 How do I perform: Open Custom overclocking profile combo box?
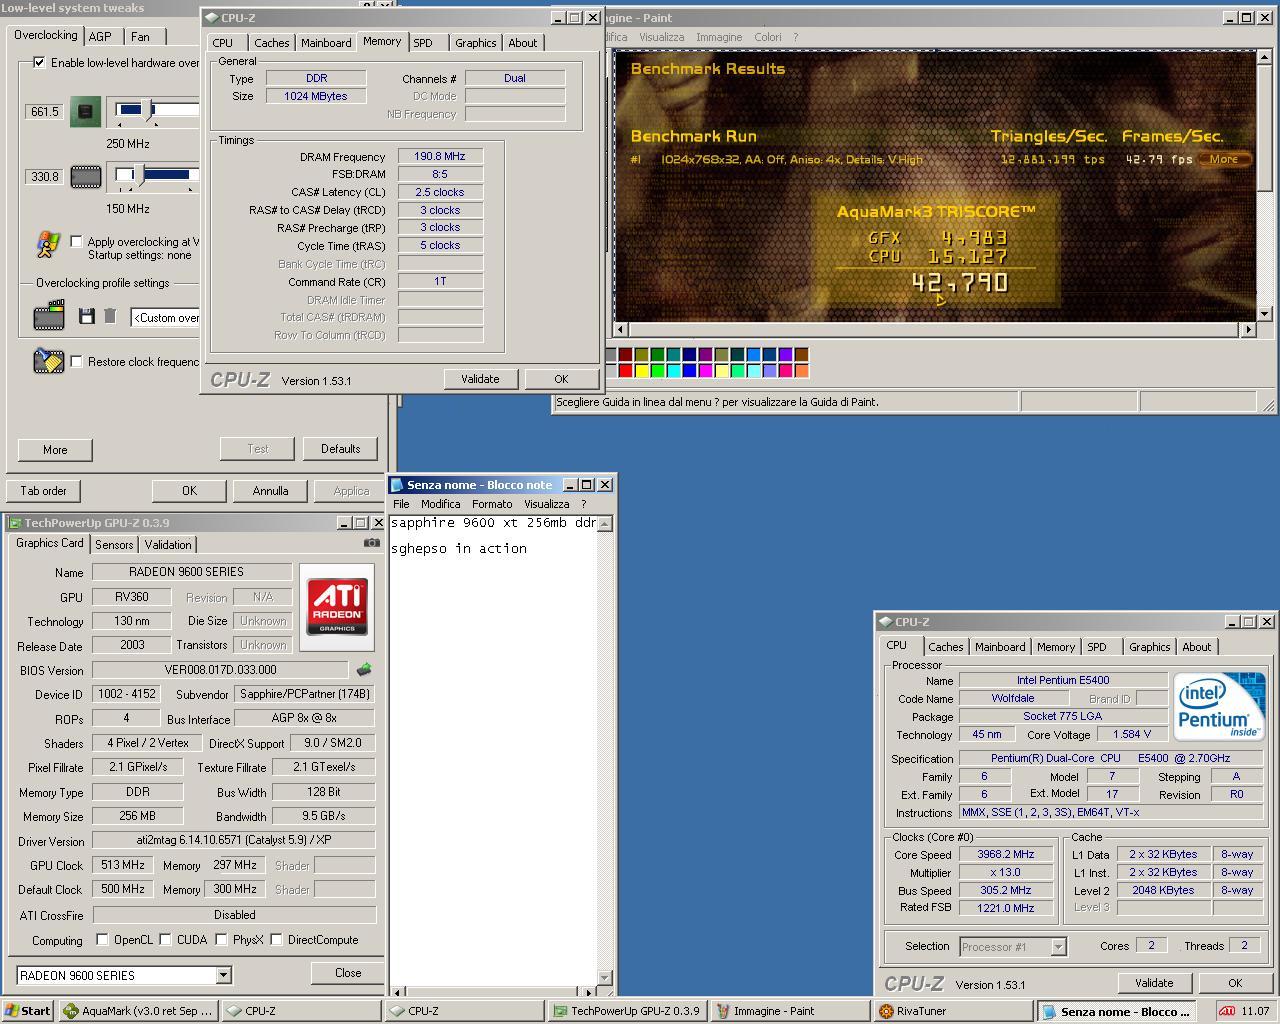[x=166, y=317]
